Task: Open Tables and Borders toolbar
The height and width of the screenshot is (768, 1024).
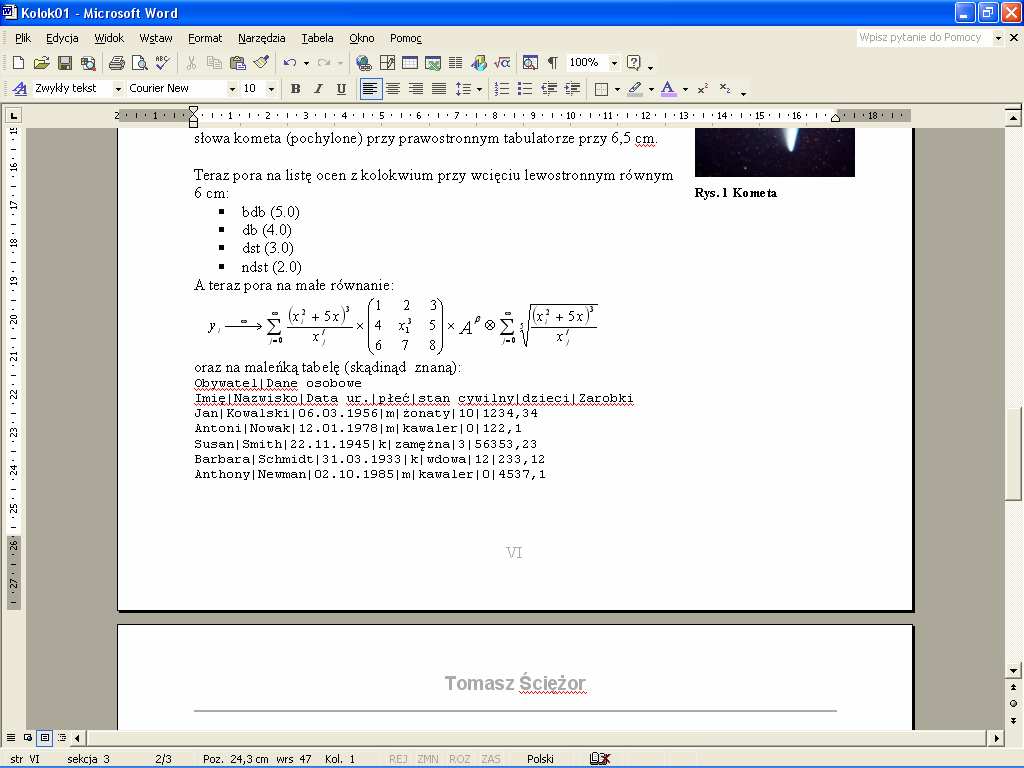Action: point(387,63)
